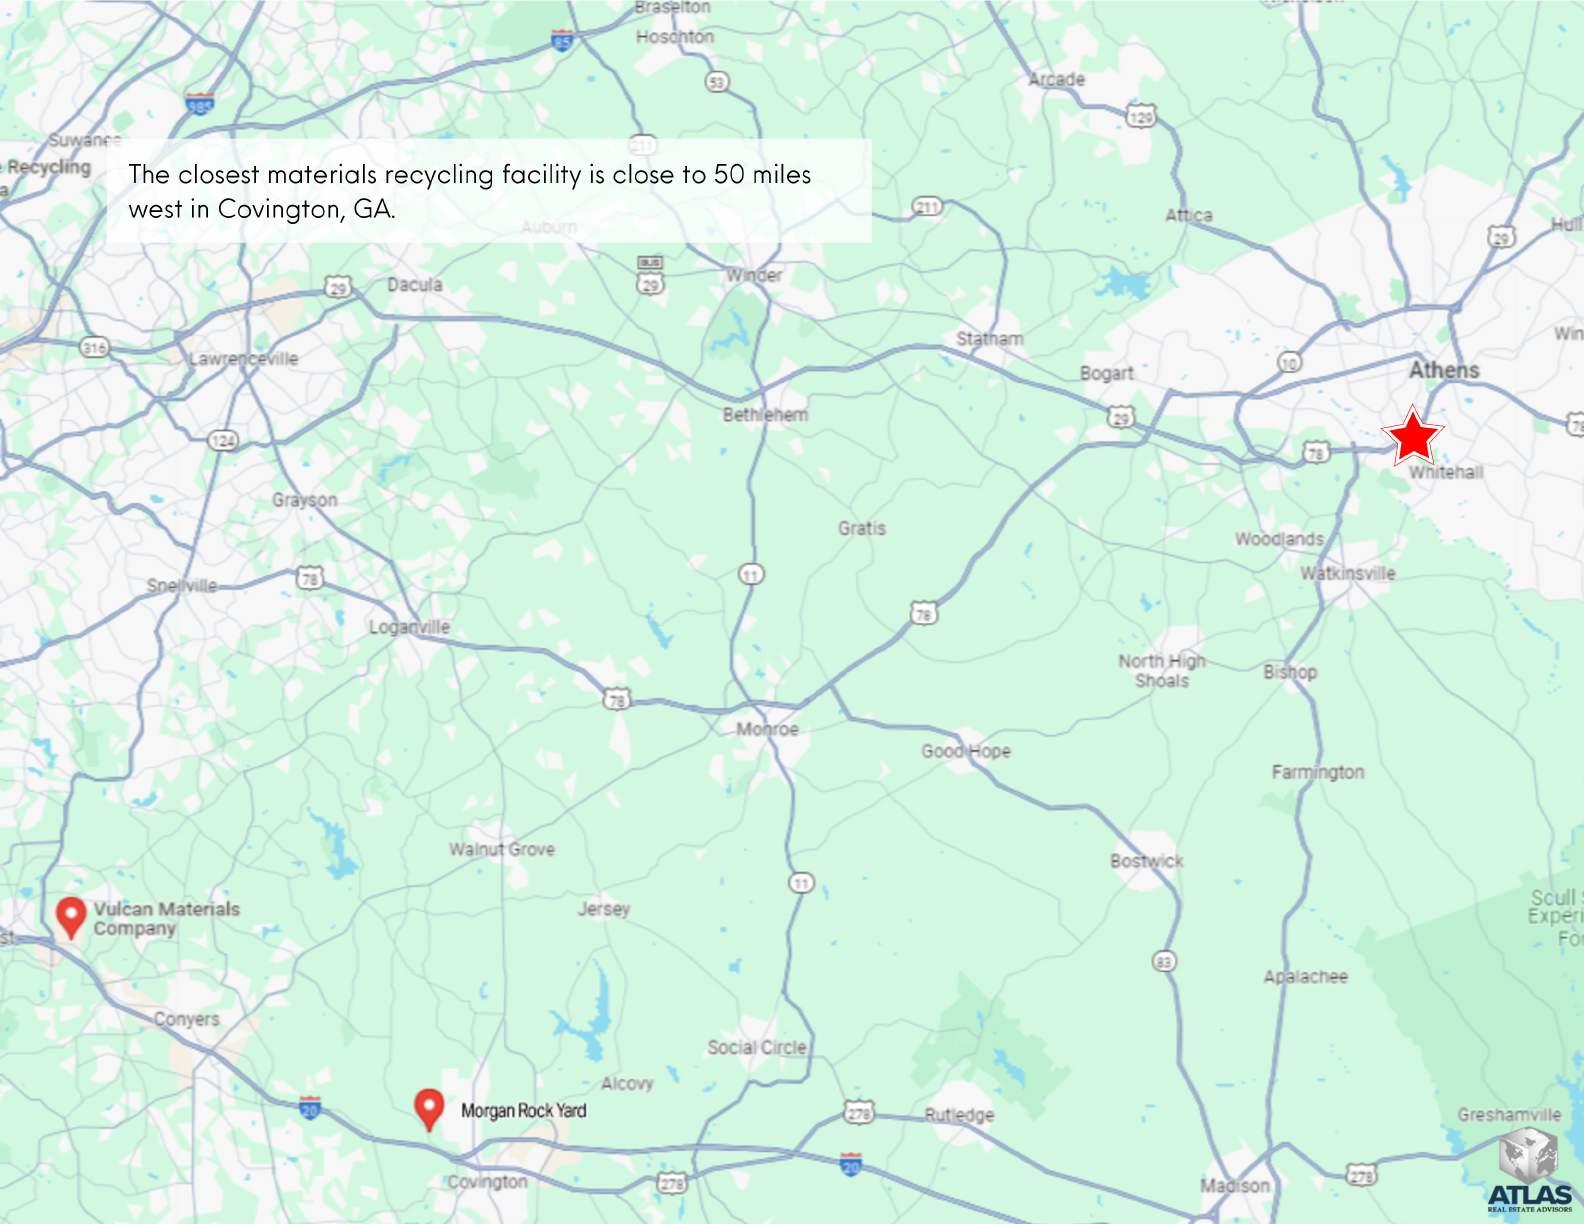1584x1224 pixels.
Task: Click the Social Circle town label
Action: pos(756,1047)
